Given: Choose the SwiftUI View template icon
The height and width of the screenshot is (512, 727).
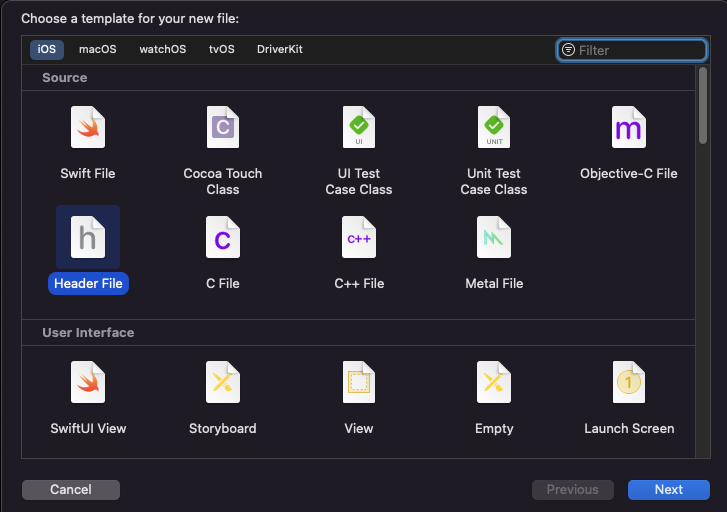Looking at the screenshot, I should 88,382.
